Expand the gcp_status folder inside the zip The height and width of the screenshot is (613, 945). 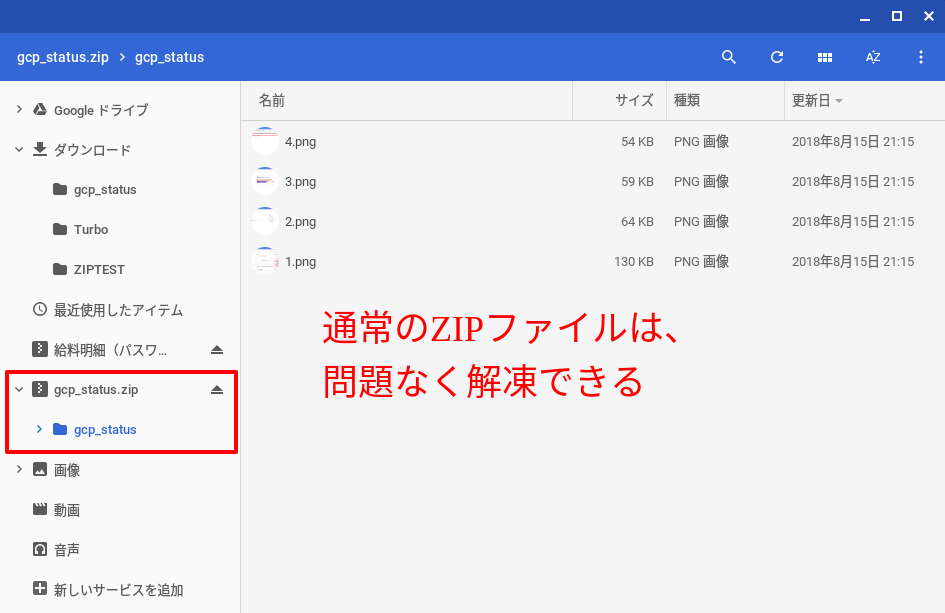[x=39, y=429]
